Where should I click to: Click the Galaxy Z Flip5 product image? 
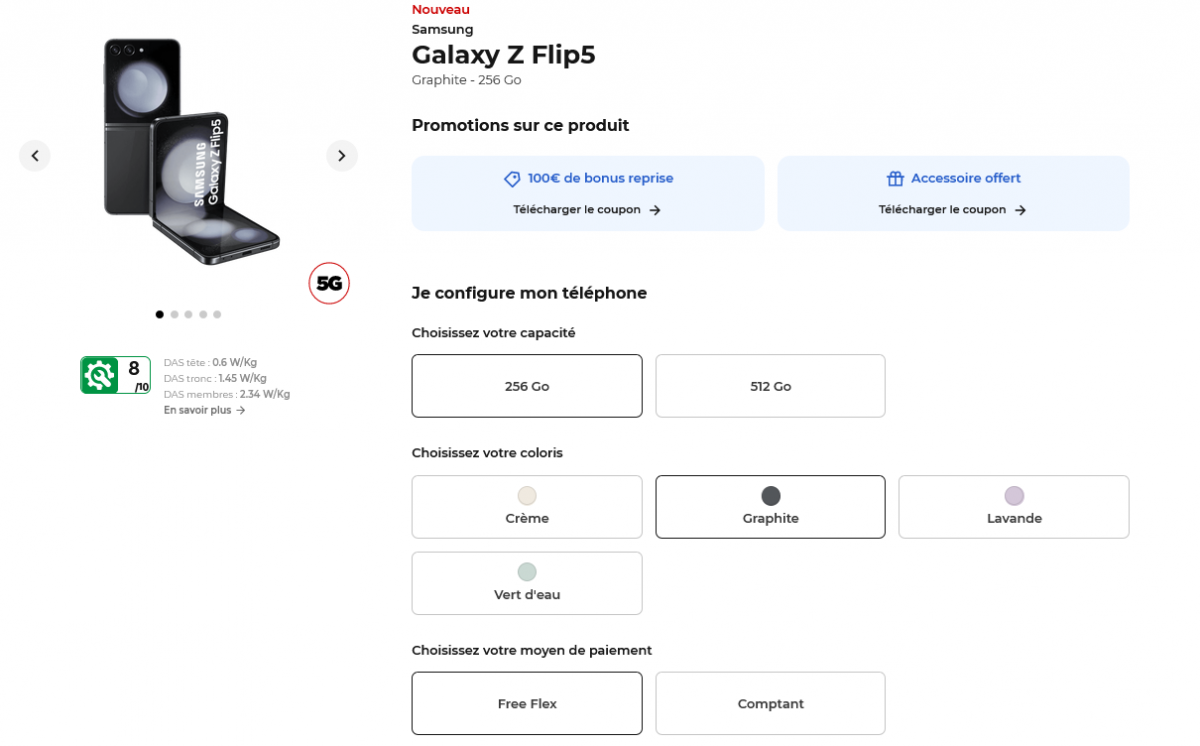point(188,150)
